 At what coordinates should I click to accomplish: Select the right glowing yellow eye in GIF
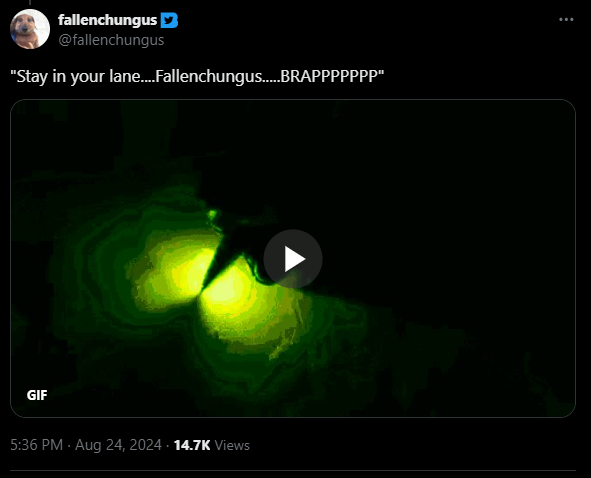tap(230, 296)
